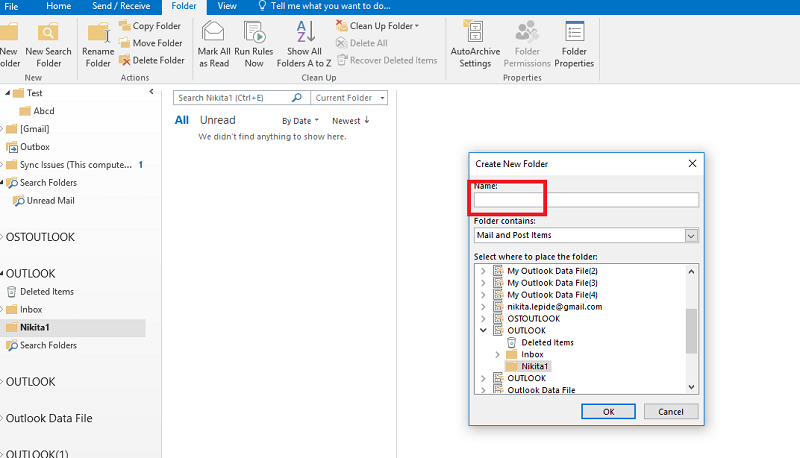Viewport: 800px width, 458px height.
Task: Expand OSTOUTLOOK node in dialog tree
Action: pos(483,318)
